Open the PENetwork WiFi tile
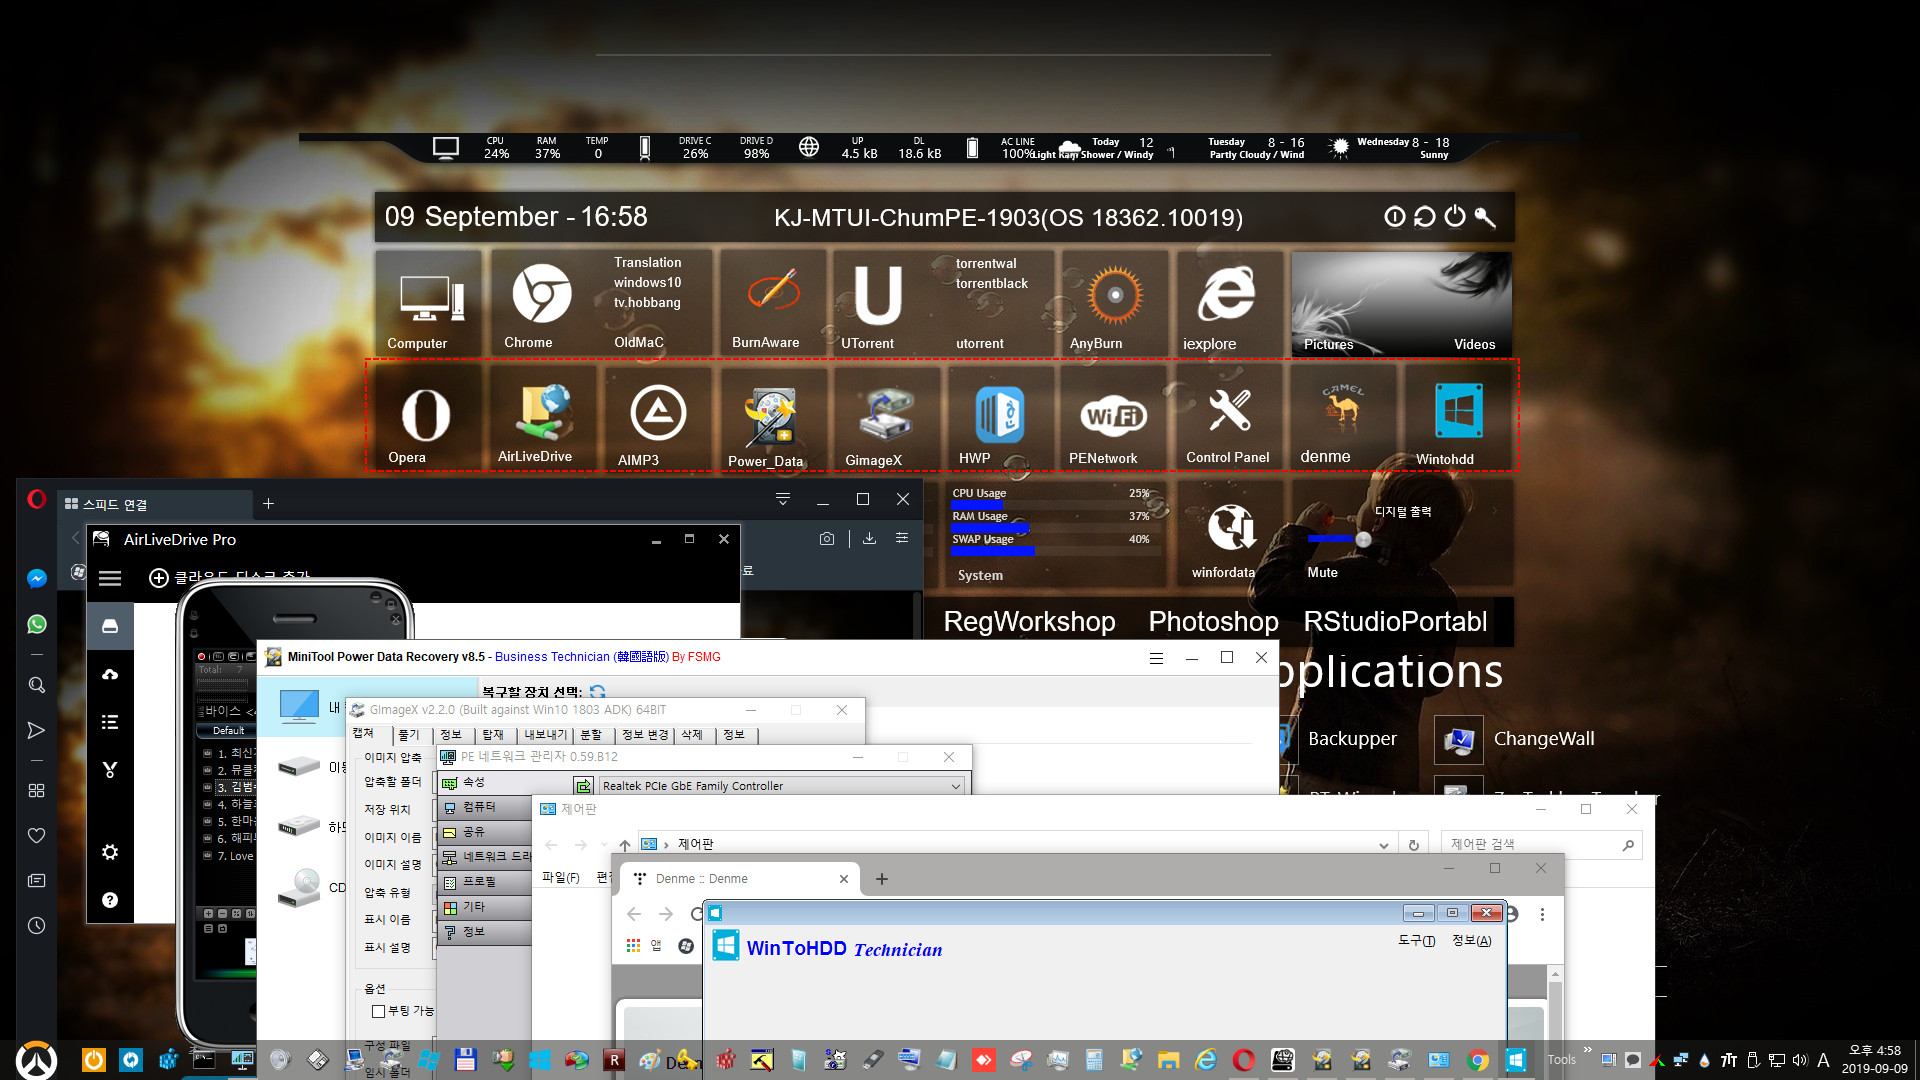 coord(1114,417)
